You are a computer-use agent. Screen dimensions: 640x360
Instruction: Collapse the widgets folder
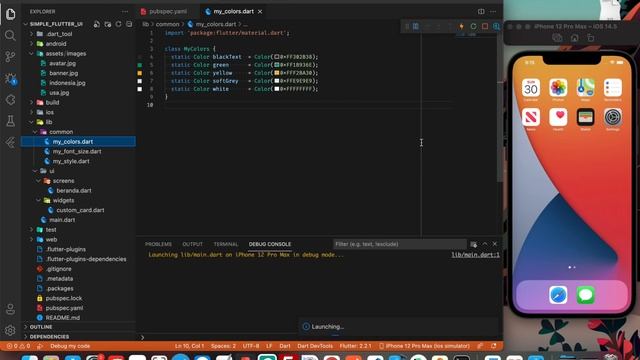(x=38, y=200)
